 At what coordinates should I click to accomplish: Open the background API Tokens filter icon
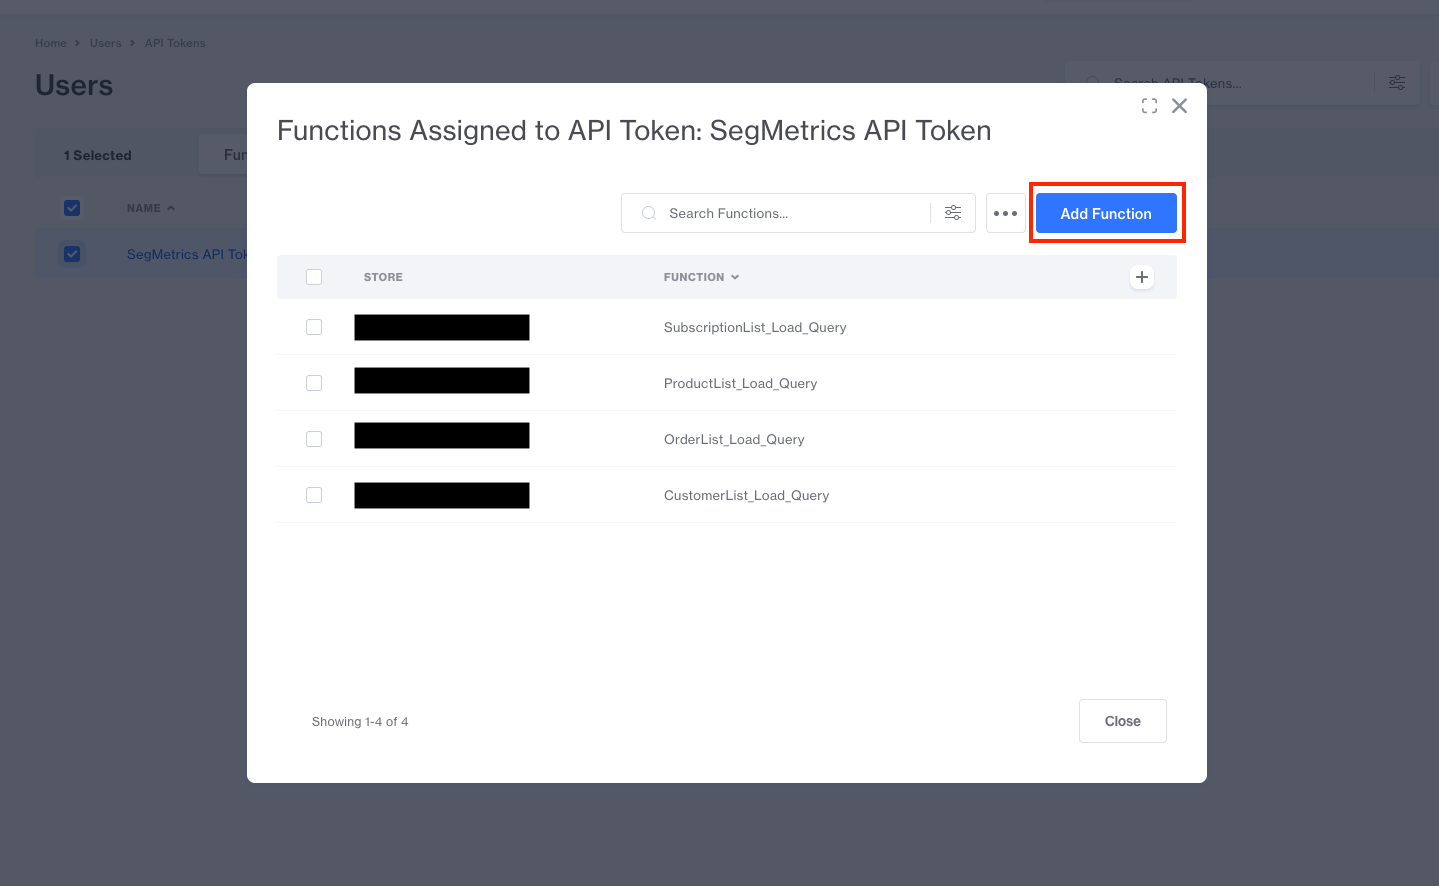click(x=1397, y=83)
